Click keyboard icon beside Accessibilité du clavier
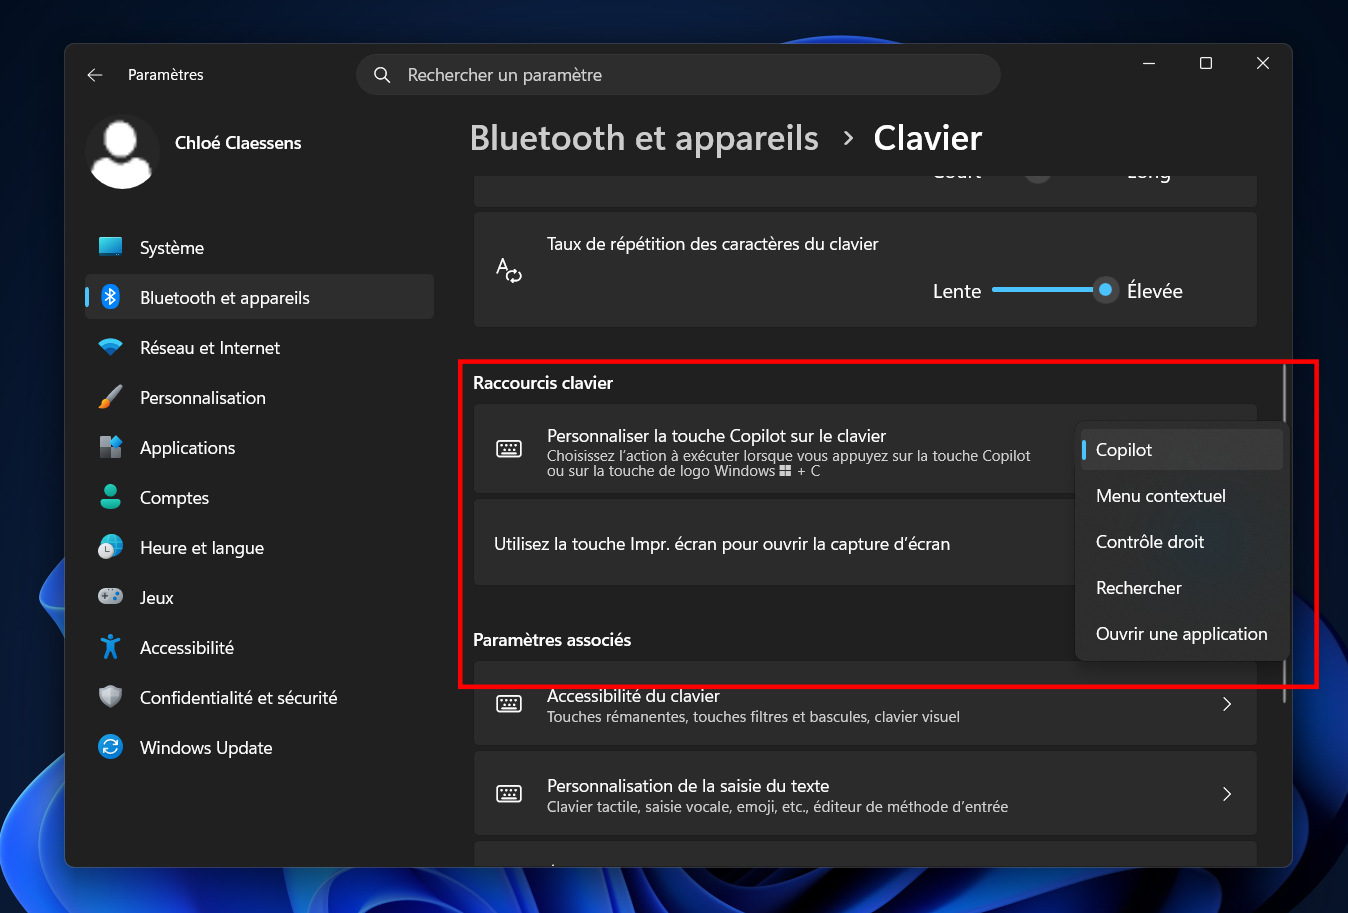The width and height of the screenshot is (1348, 913). pos(509,705)
